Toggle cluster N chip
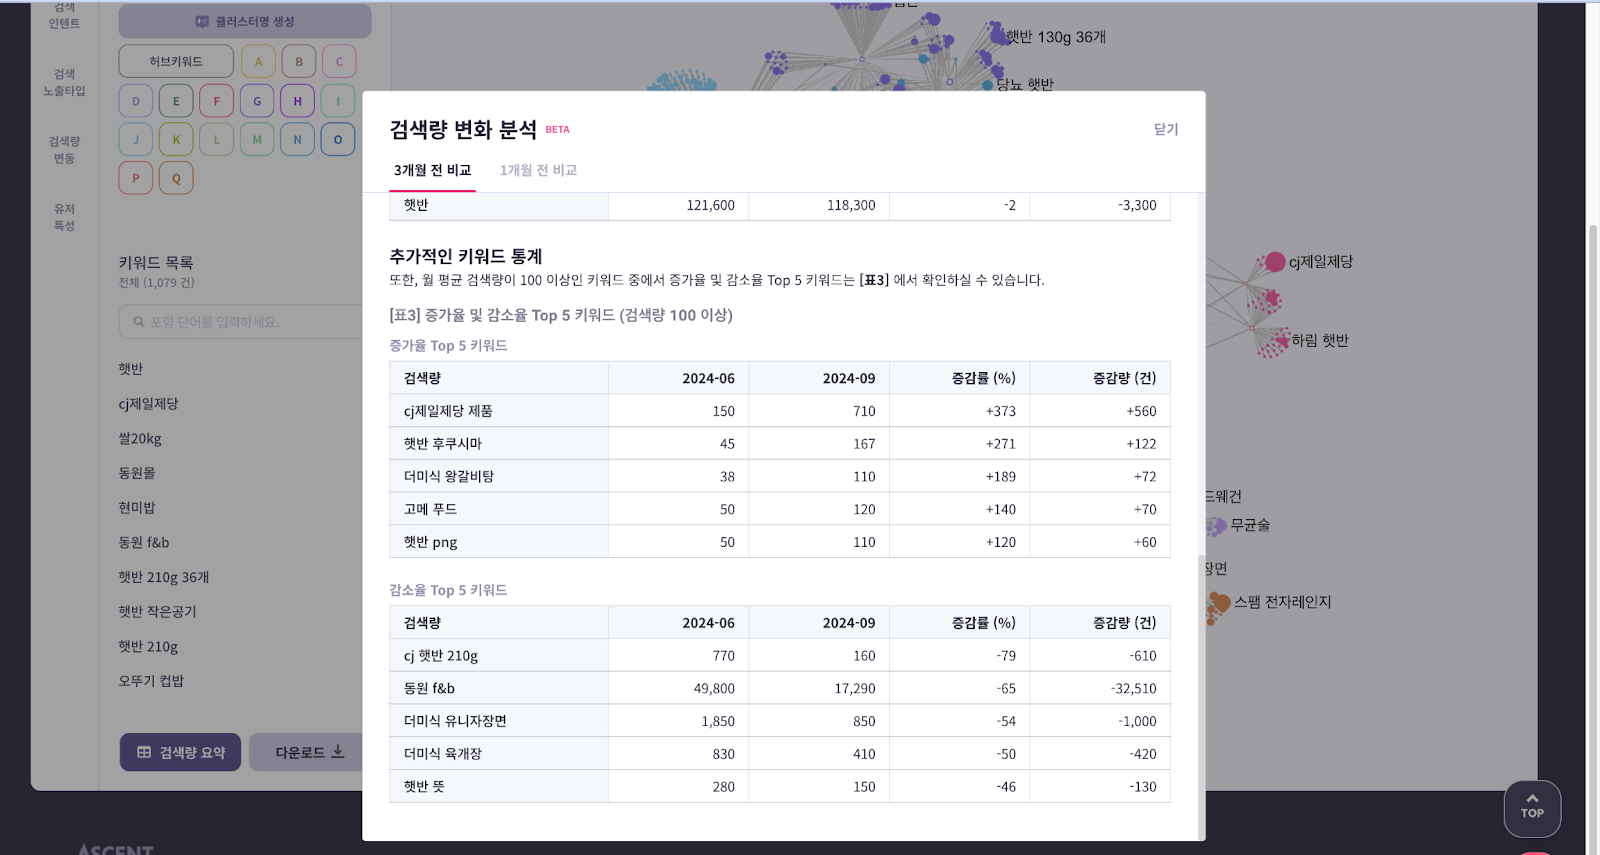1600x855 pixels. point(297,139)
